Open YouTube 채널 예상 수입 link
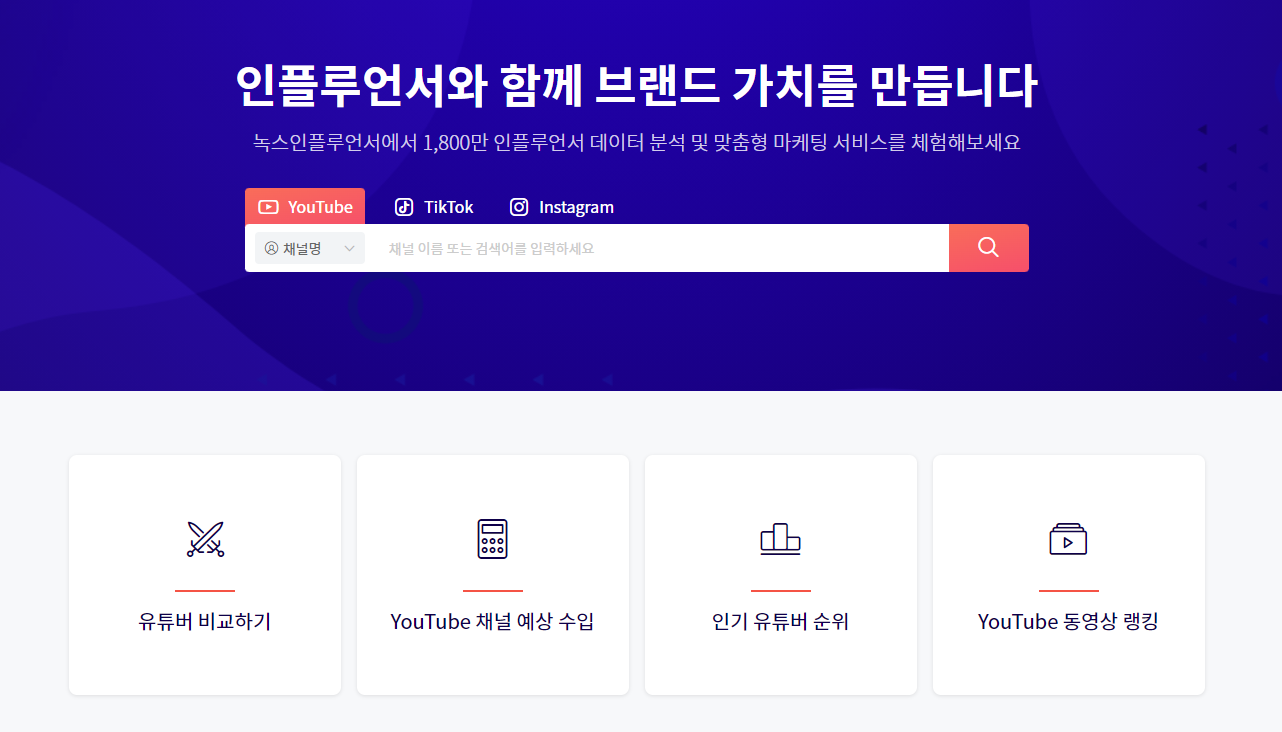1282x732 pixels. [x=493, y=622]
